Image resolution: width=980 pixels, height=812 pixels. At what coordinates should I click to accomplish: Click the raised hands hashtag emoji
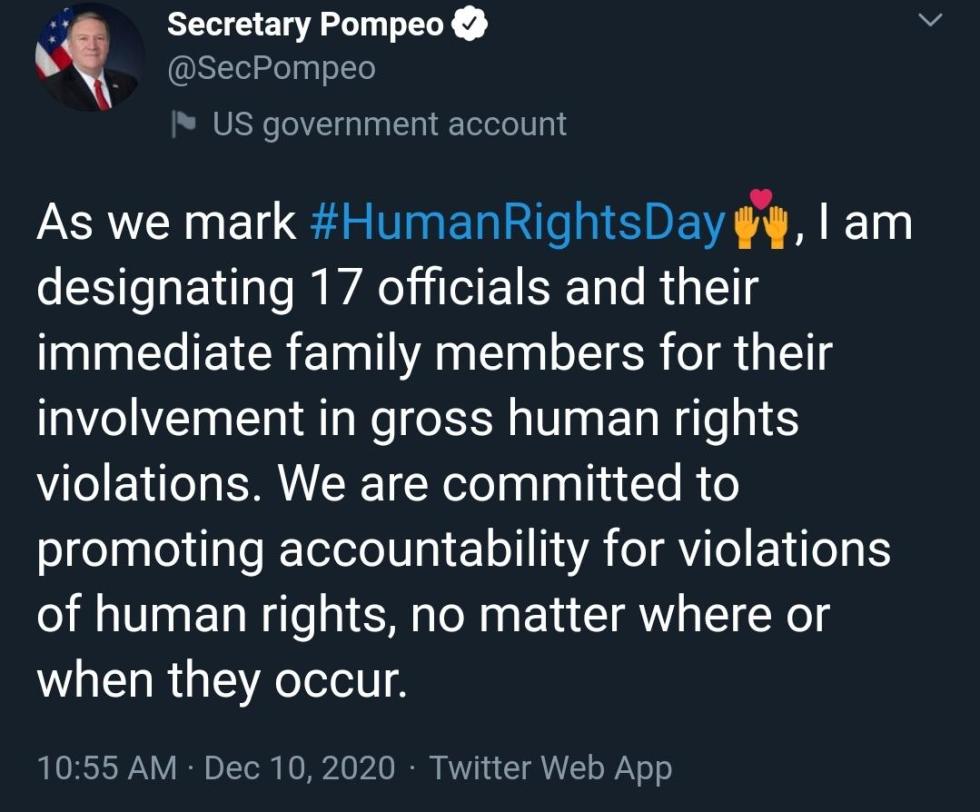(x=760, y=221)
